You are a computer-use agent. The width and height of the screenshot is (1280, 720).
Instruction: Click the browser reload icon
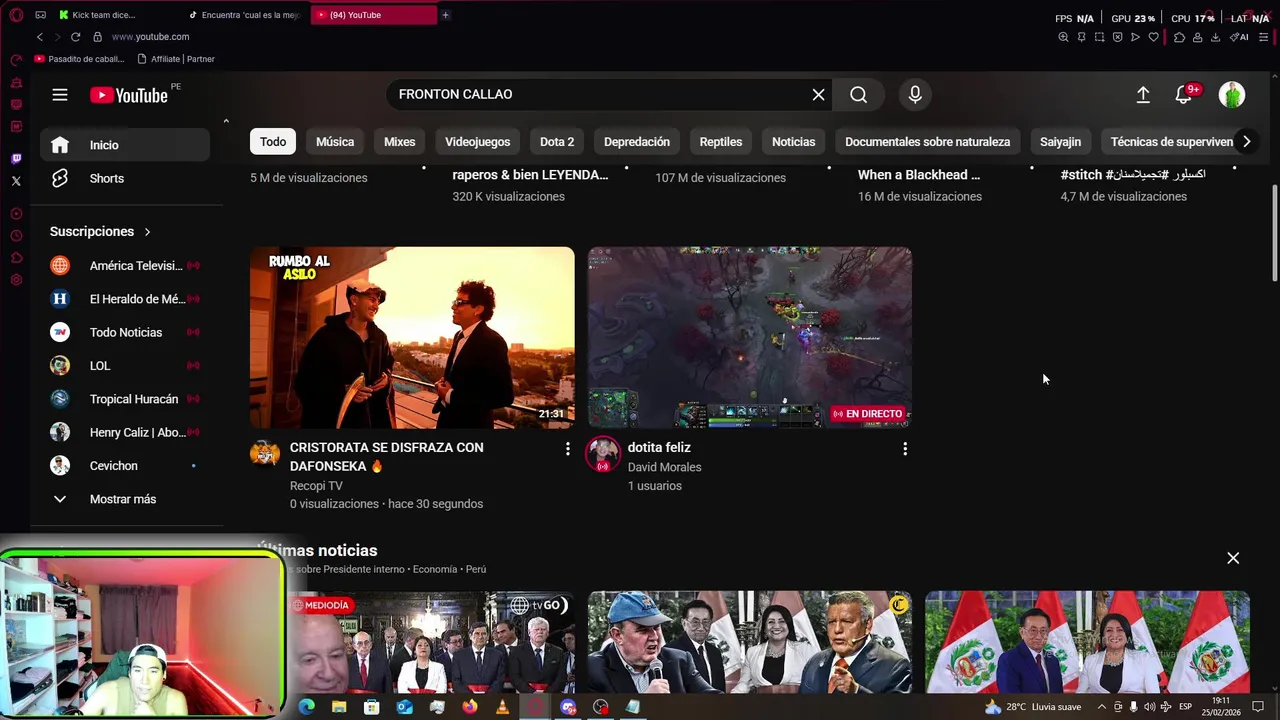click(75, 37)
